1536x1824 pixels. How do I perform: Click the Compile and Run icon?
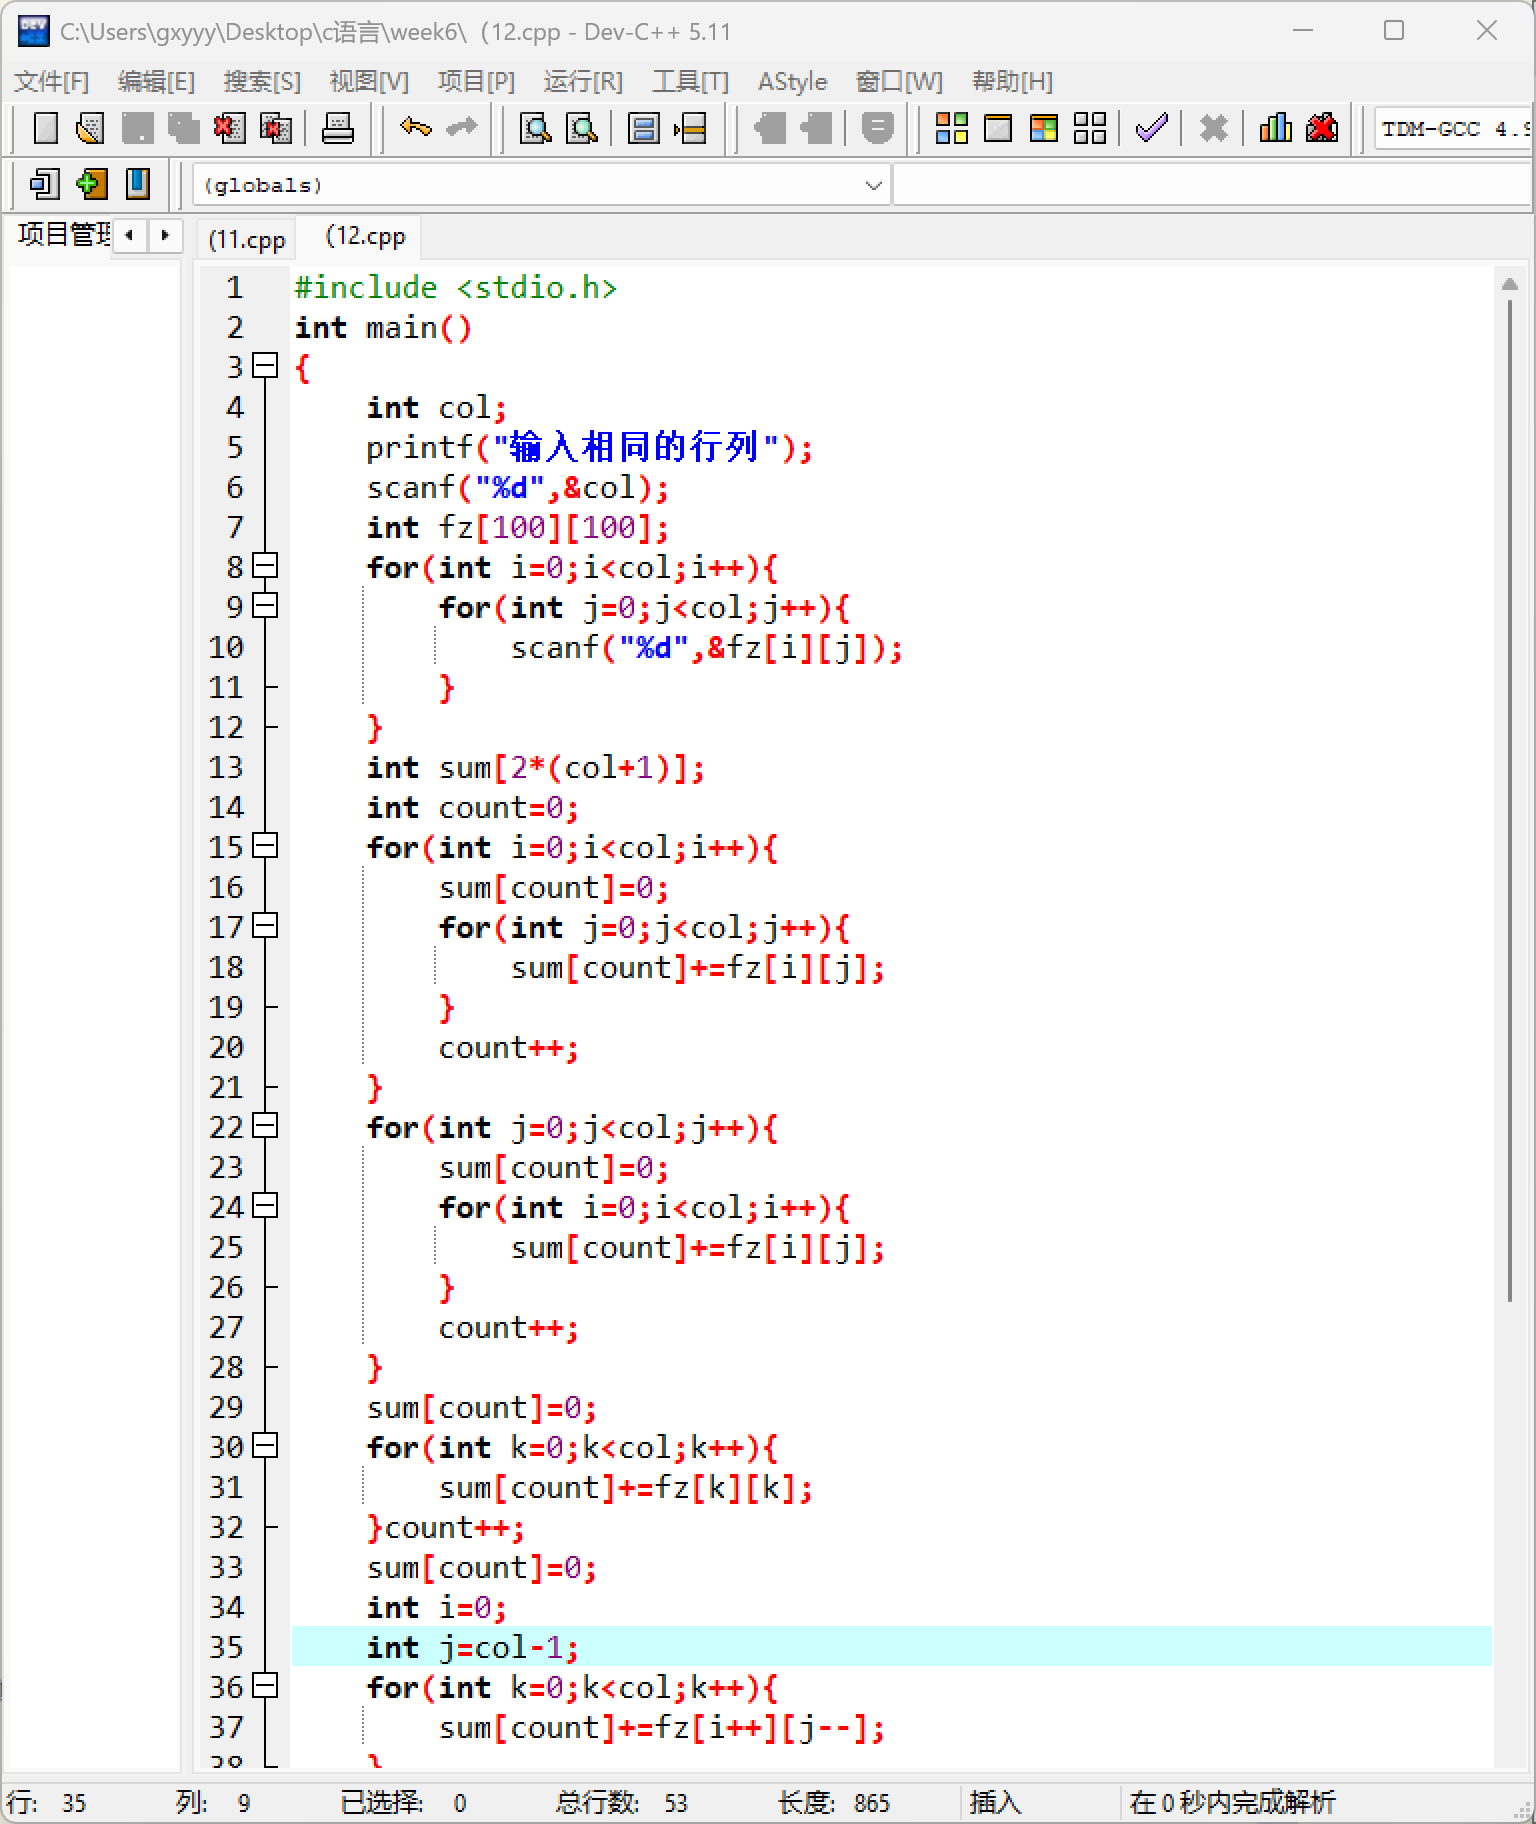(1044, 128)
